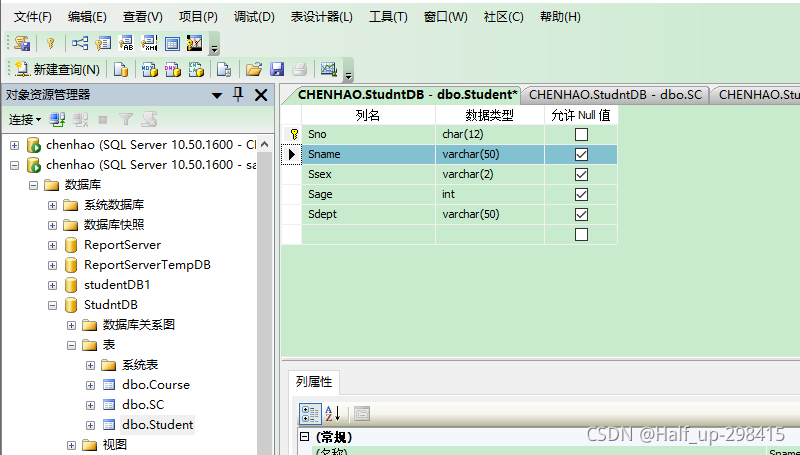Click the Analysis Services DMX Query icon
This screenshot has width=800, height=455.
[172, 69]
